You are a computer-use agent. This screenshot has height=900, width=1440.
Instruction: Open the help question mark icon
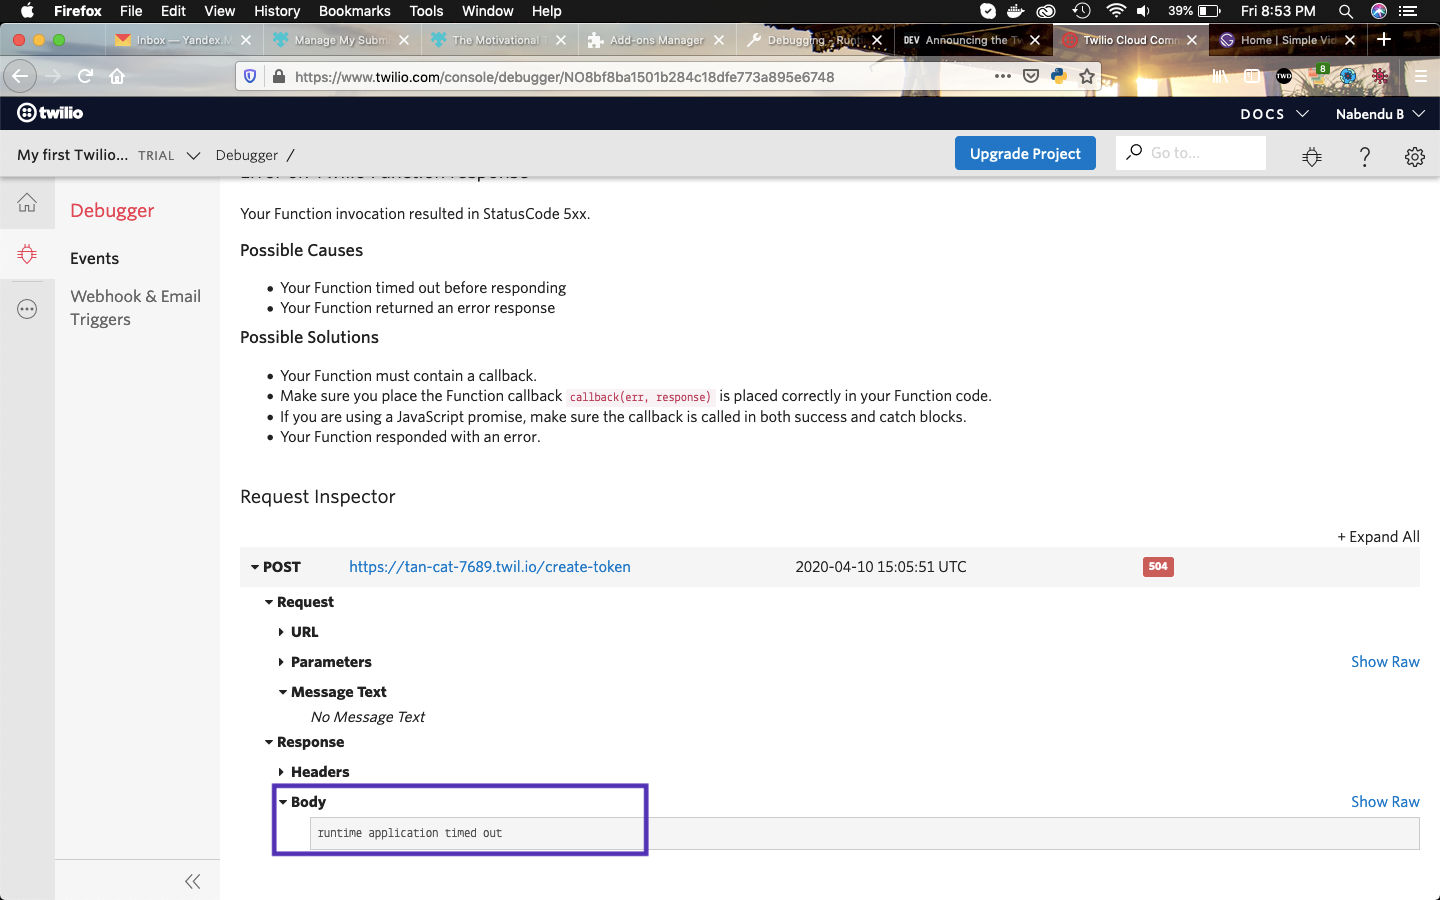[x=1364, y=156]
